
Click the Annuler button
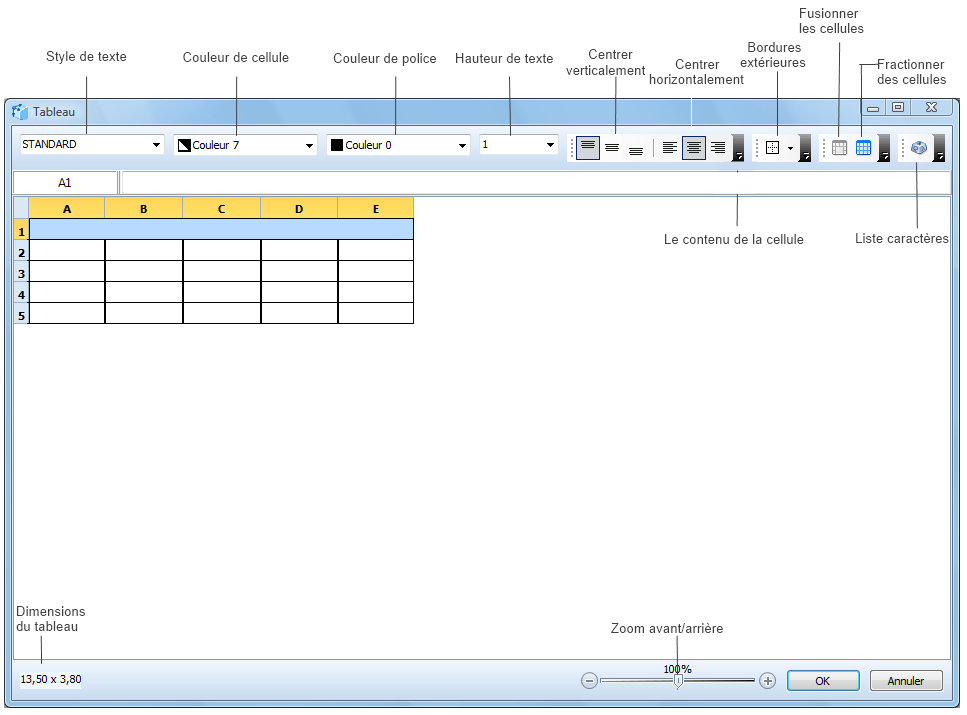point(905,681)
